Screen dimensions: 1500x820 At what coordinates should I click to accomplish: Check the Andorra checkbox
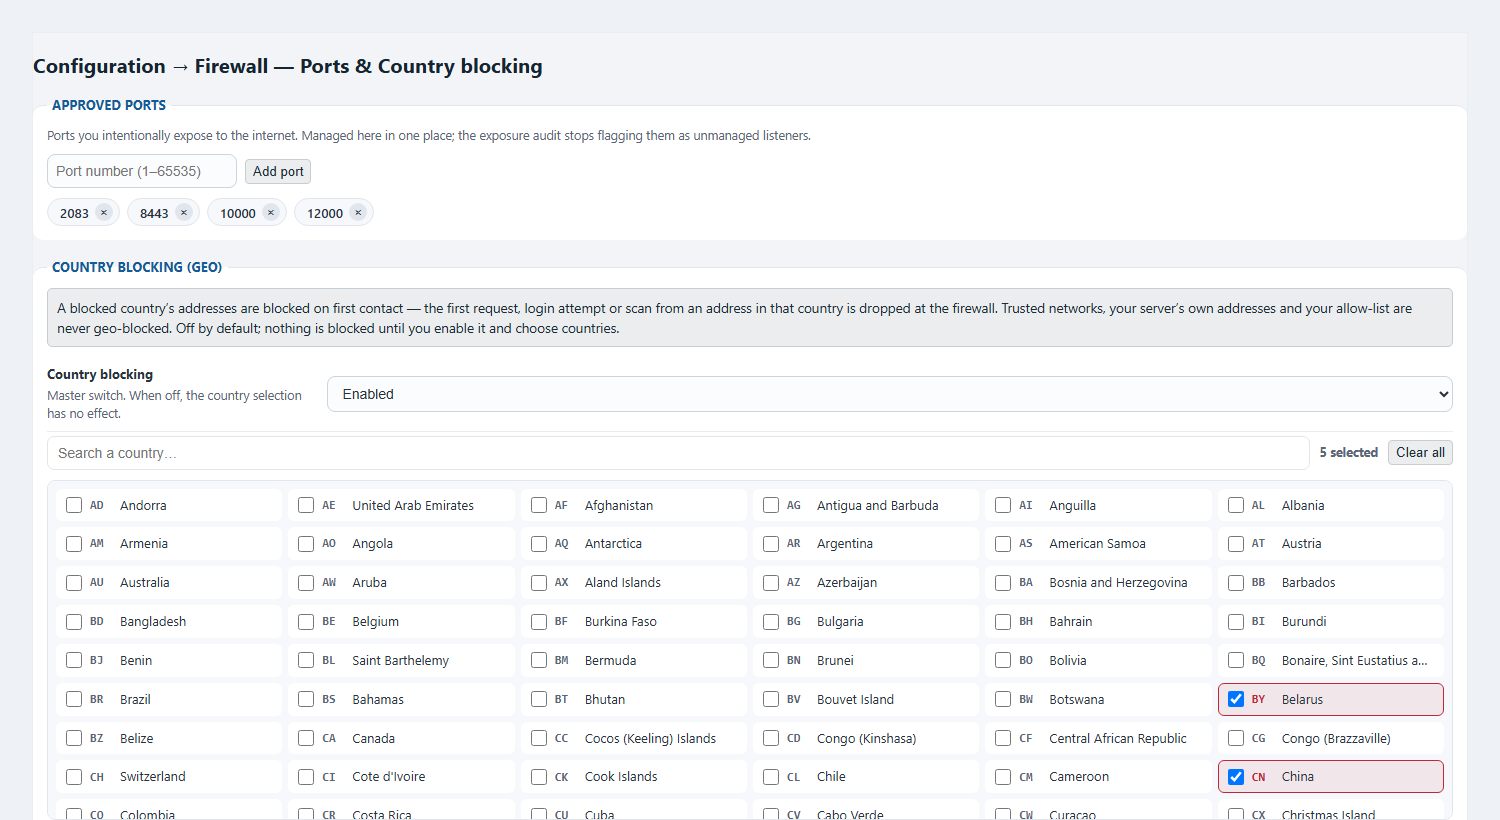[74, 505]
